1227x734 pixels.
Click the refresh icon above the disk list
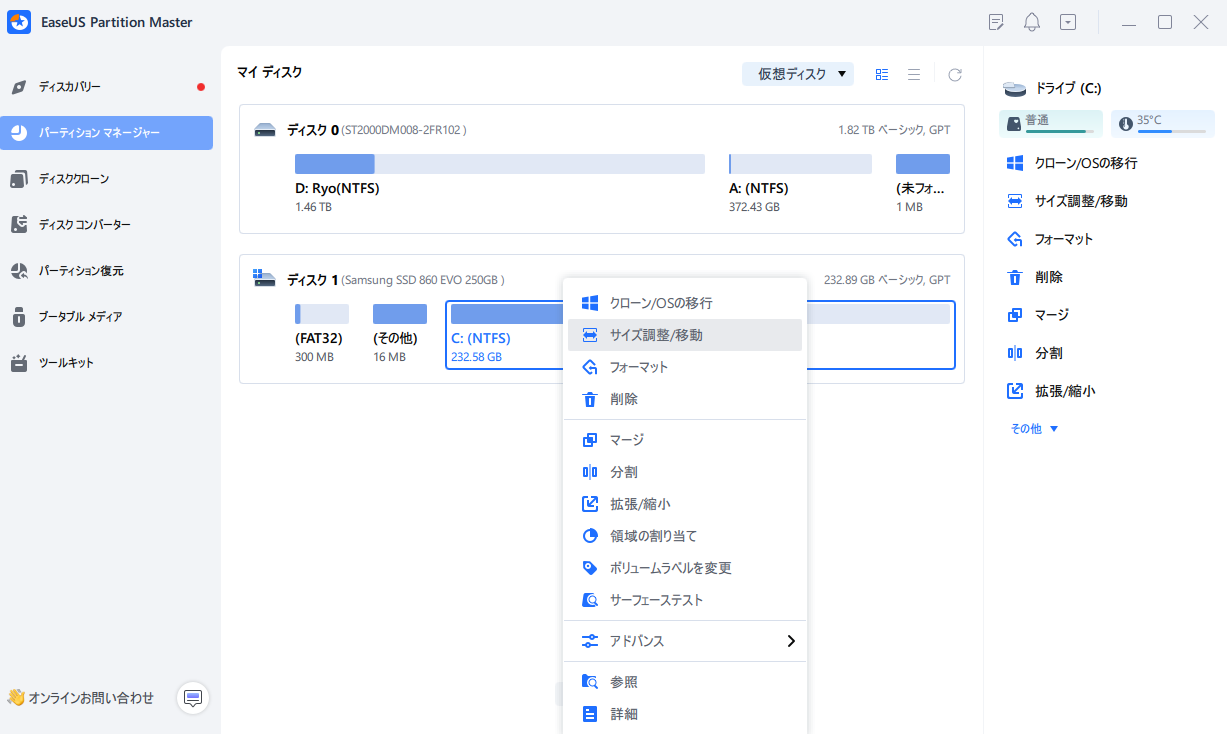pos(955,74)
